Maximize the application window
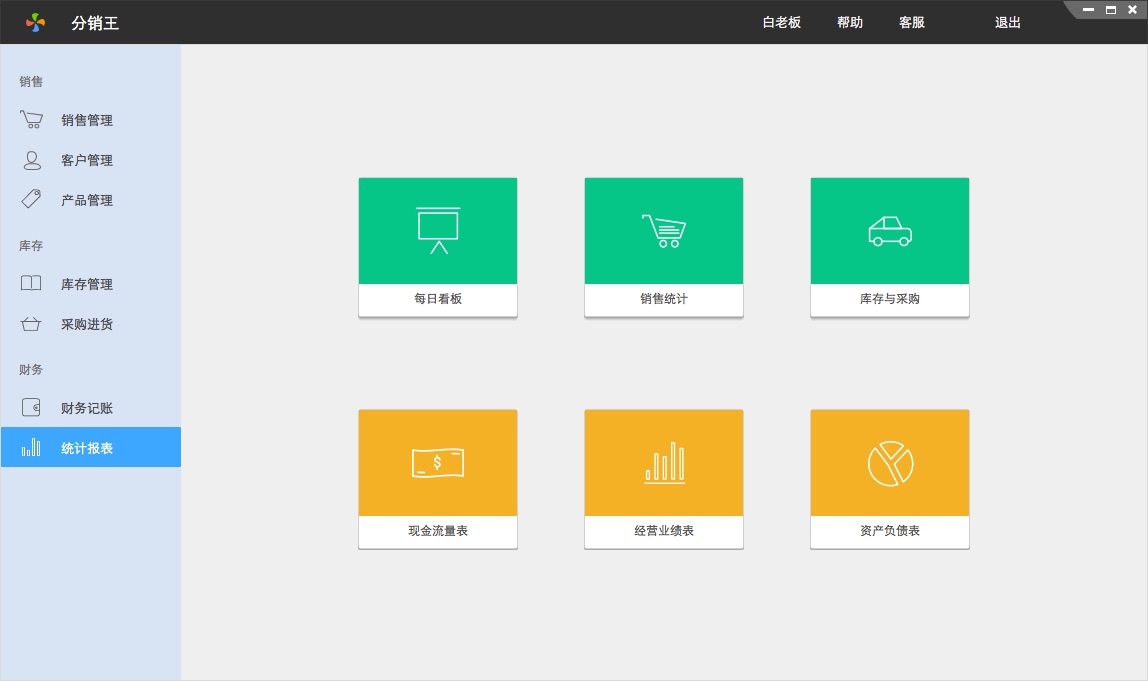 pyautogui.click(x=1111, y=10)
